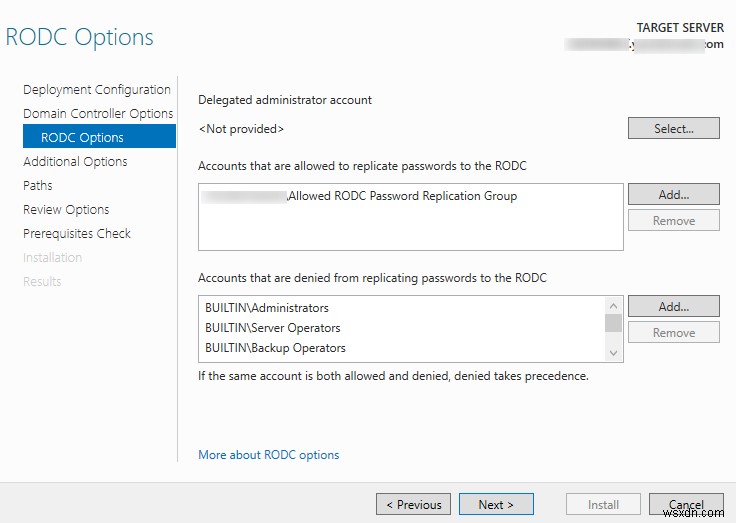Image resolution: width=736 pixels, height=523 pixels.
Task: Select BUILTIN\Server Operators entry
Action: coord(273,328)
